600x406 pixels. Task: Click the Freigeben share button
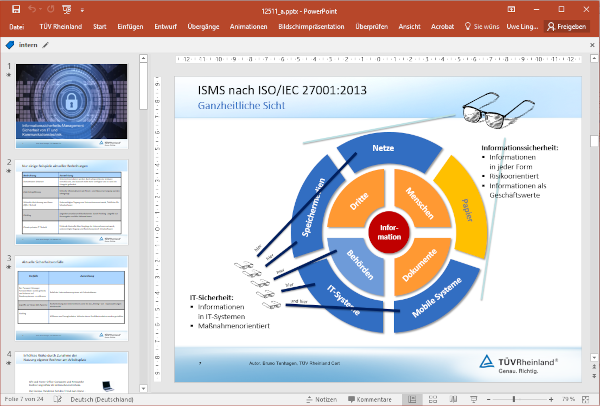568,27
